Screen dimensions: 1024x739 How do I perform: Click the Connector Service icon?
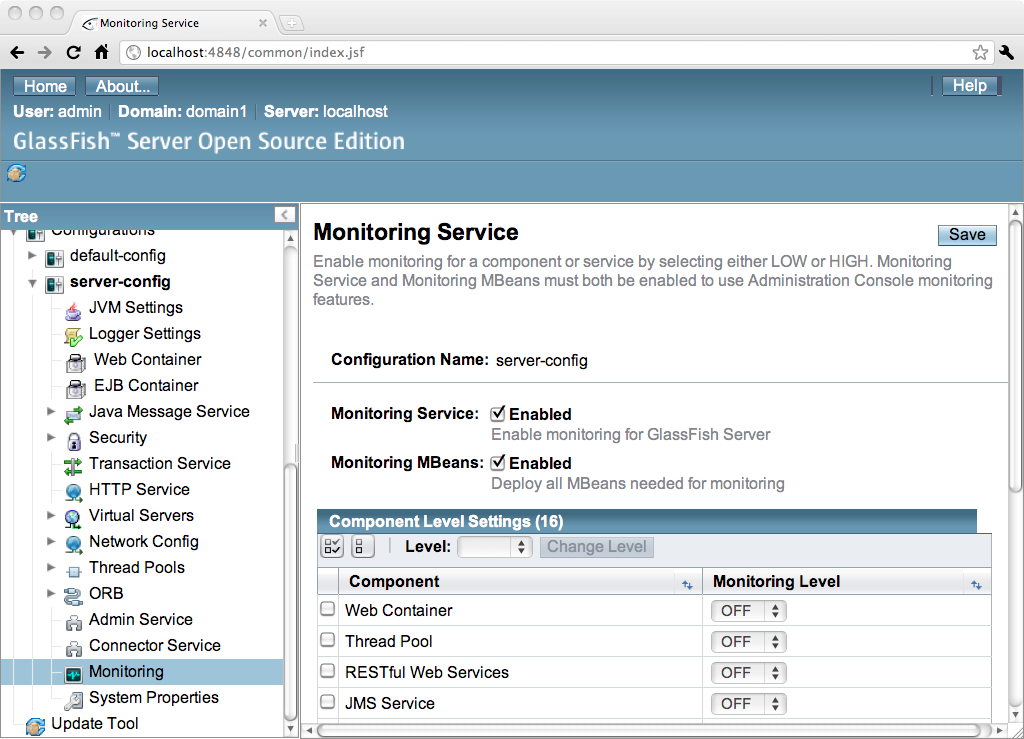pyautogui.click(x=73, y=648)
